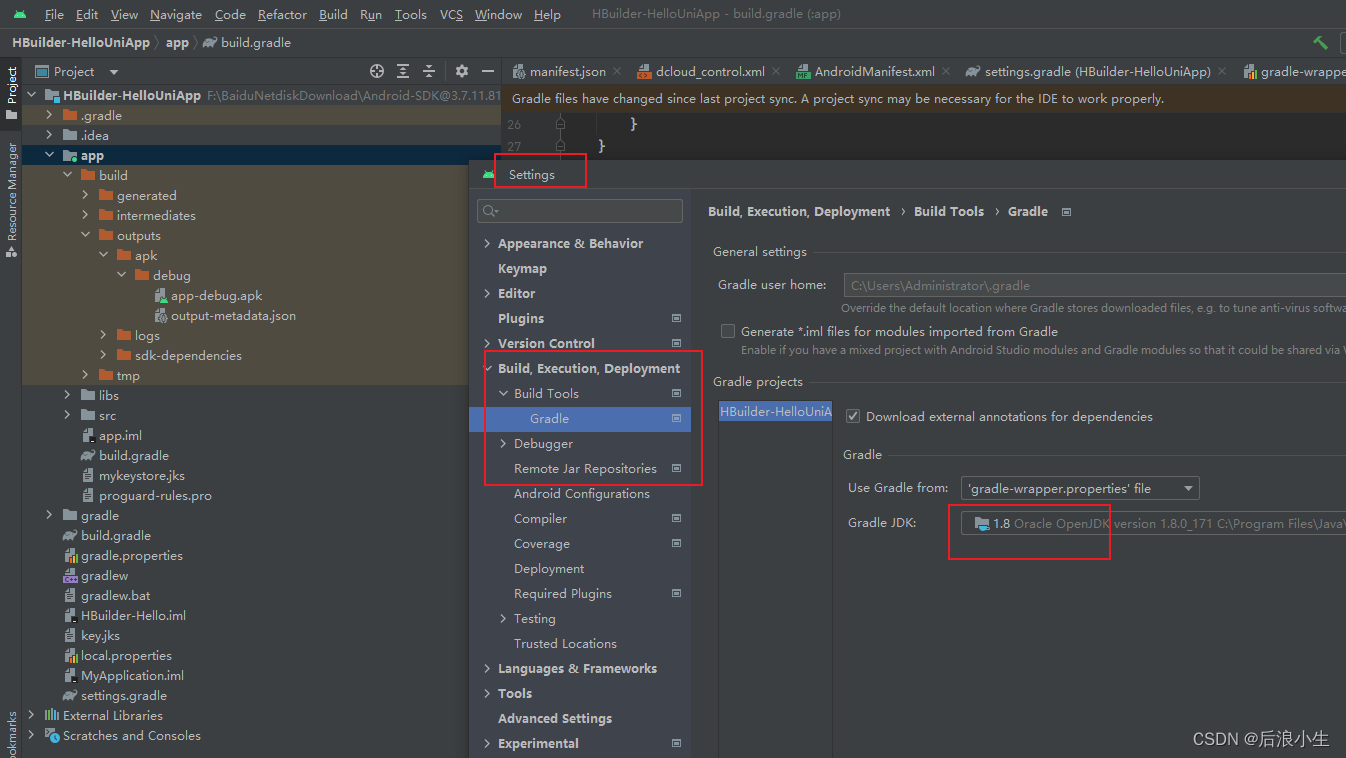This screenshot has width=1346, height=758.
Task: Expand the Appearance & Behavior settings section
Action: tap(487, 243)
